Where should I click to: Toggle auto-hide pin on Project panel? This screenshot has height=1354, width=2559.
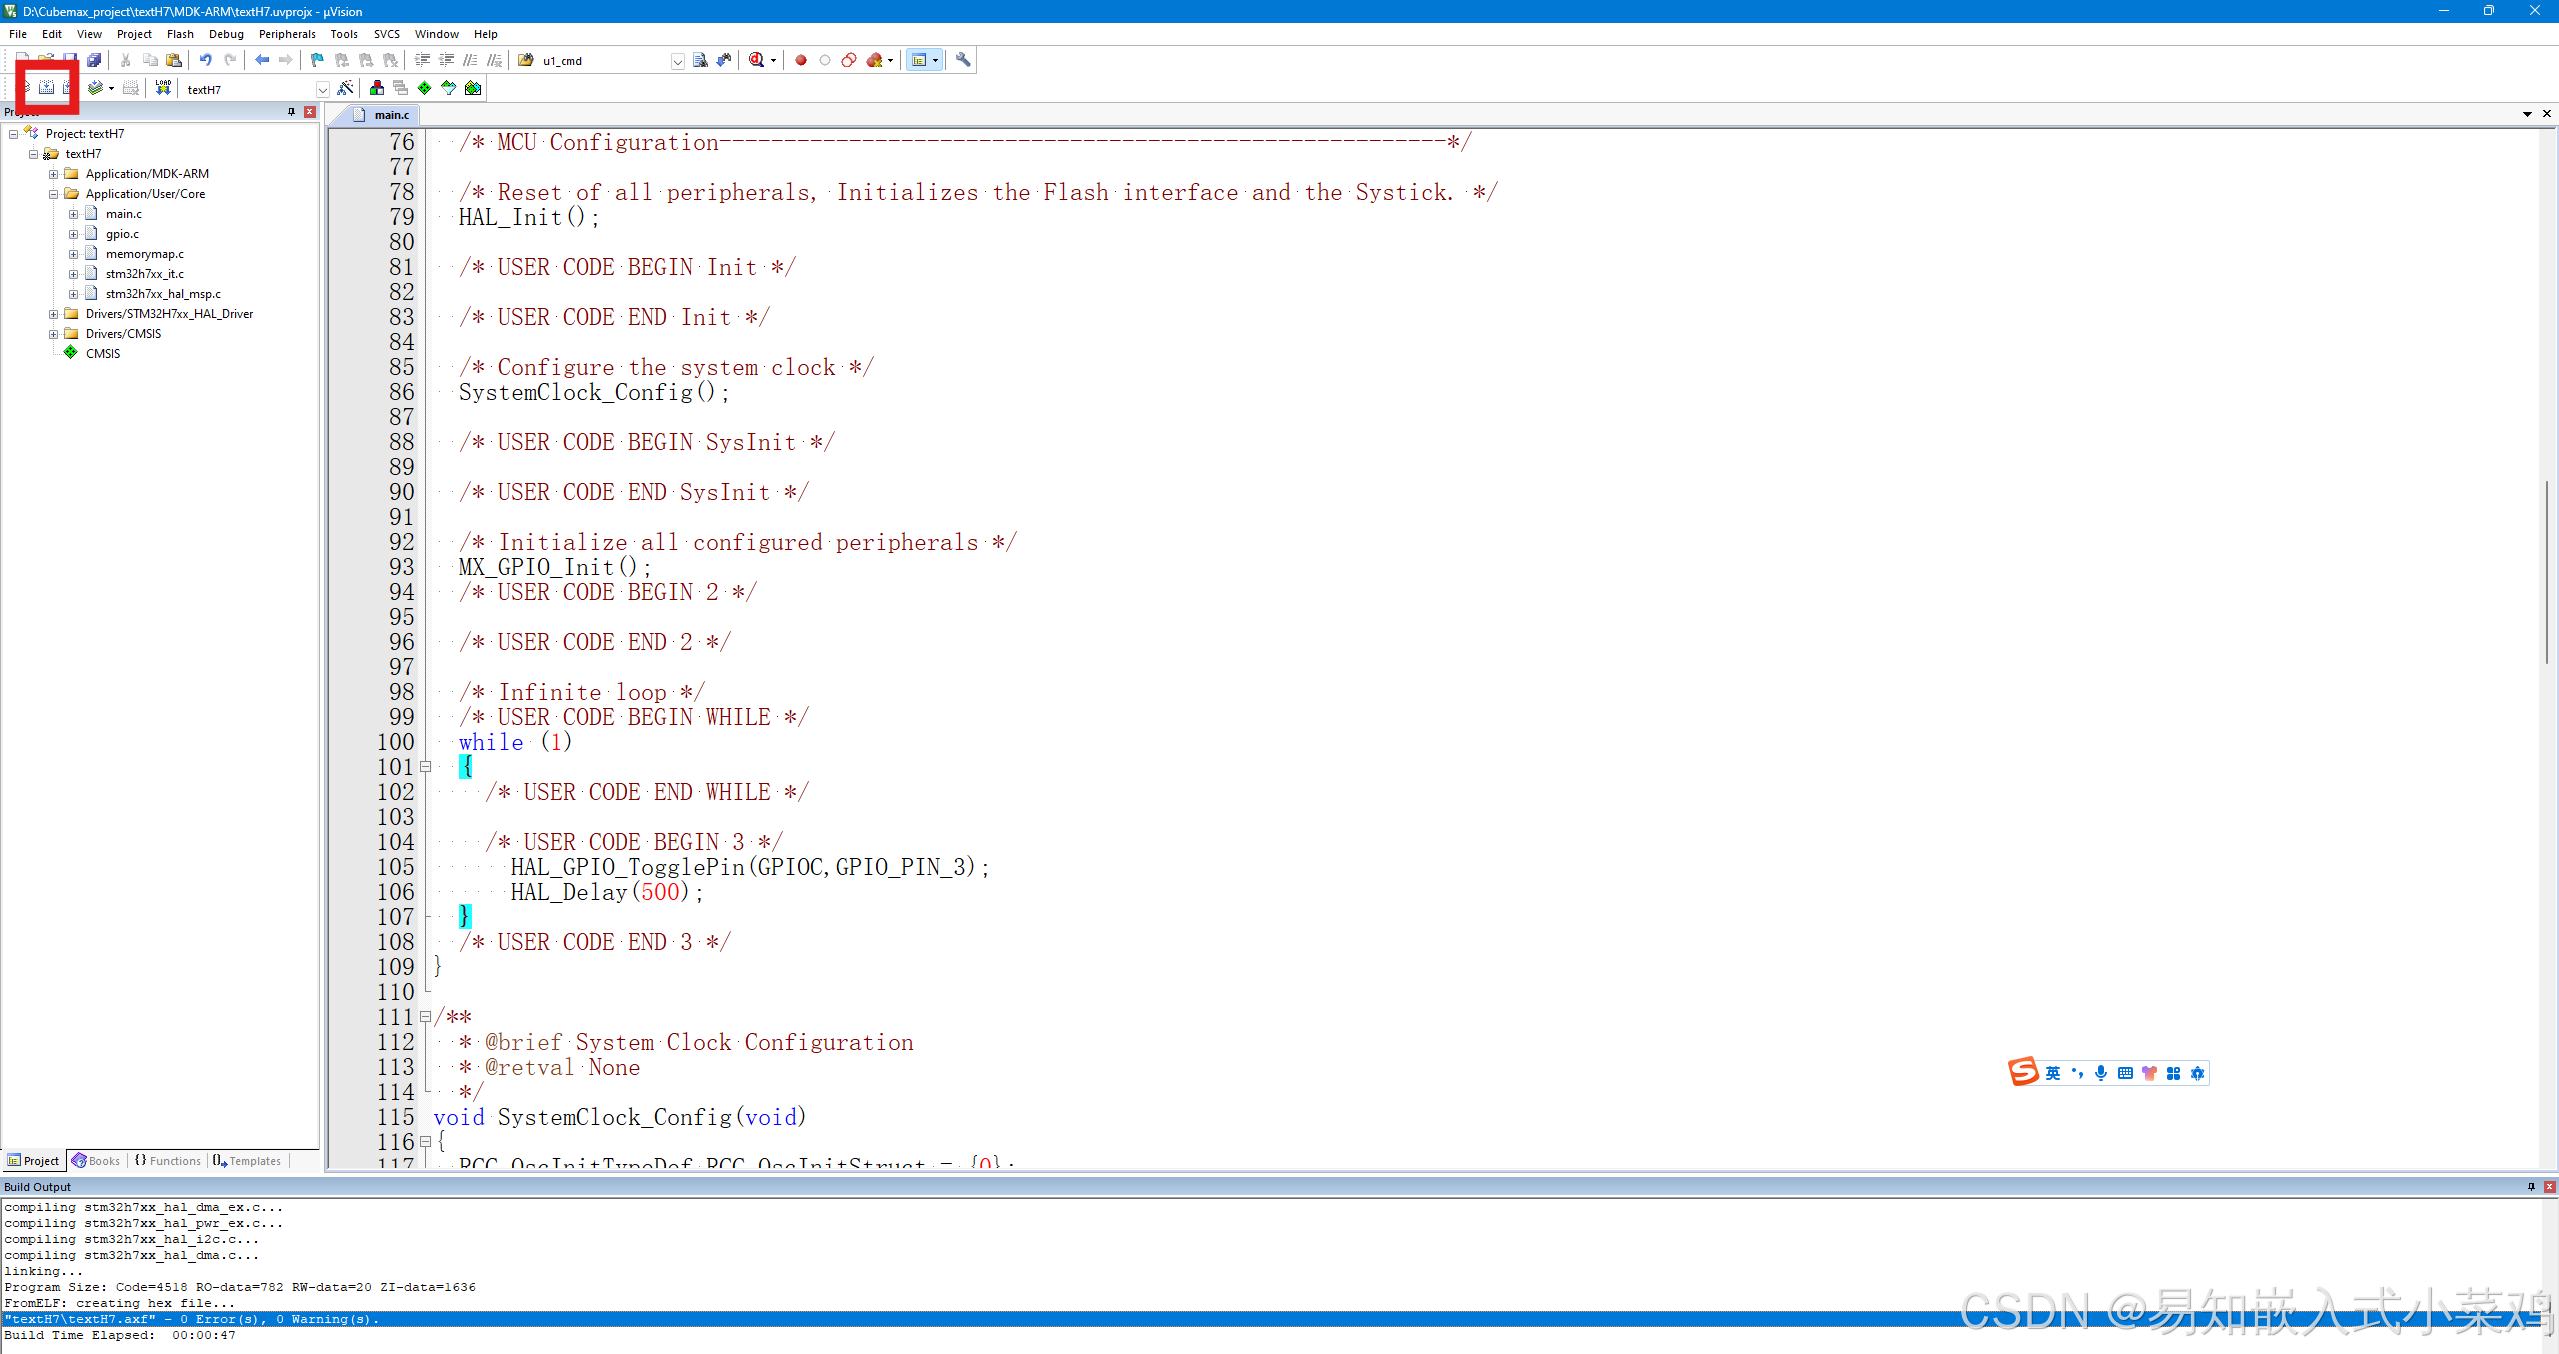pyautogui.click(x=291, y=112)
